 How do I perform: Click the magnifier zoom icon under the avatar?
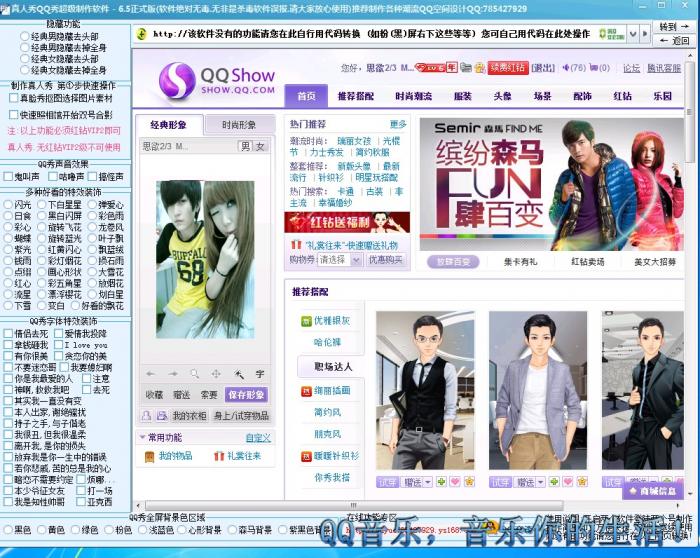[195, 374]
